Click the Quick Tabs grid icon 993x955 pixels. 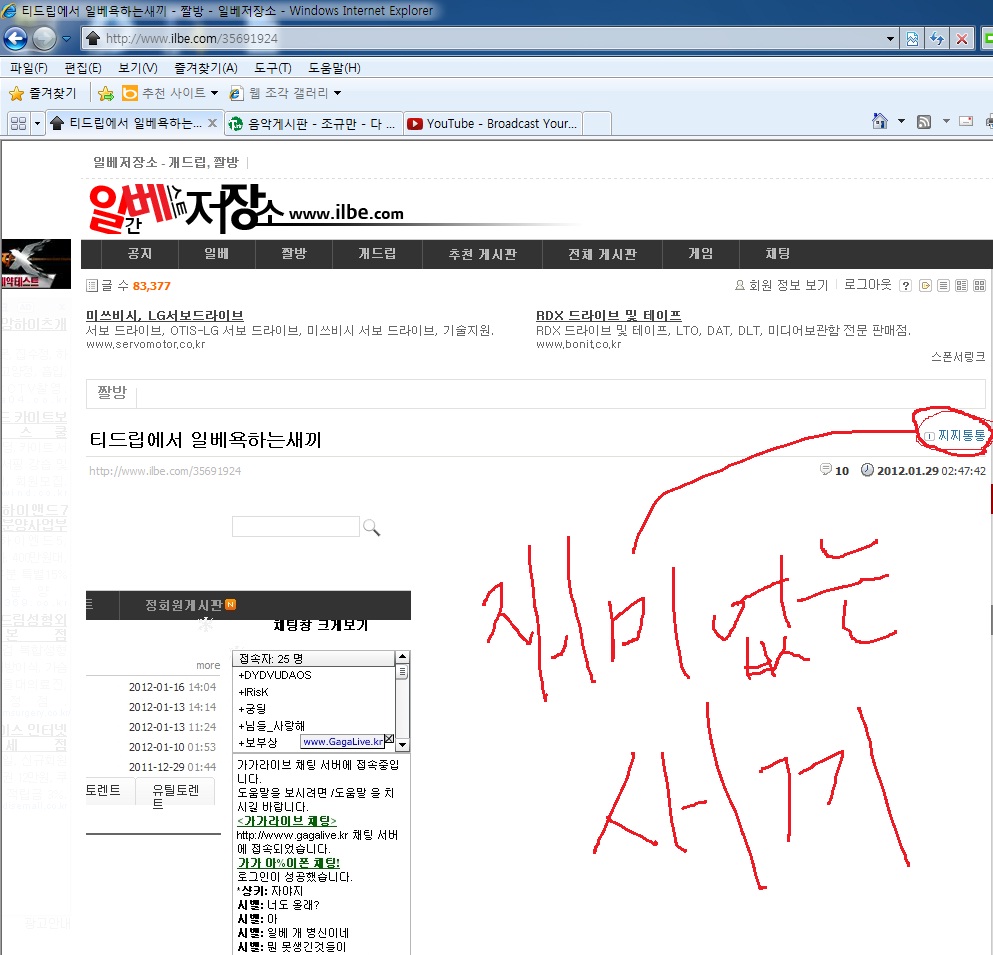click(18, 123)
